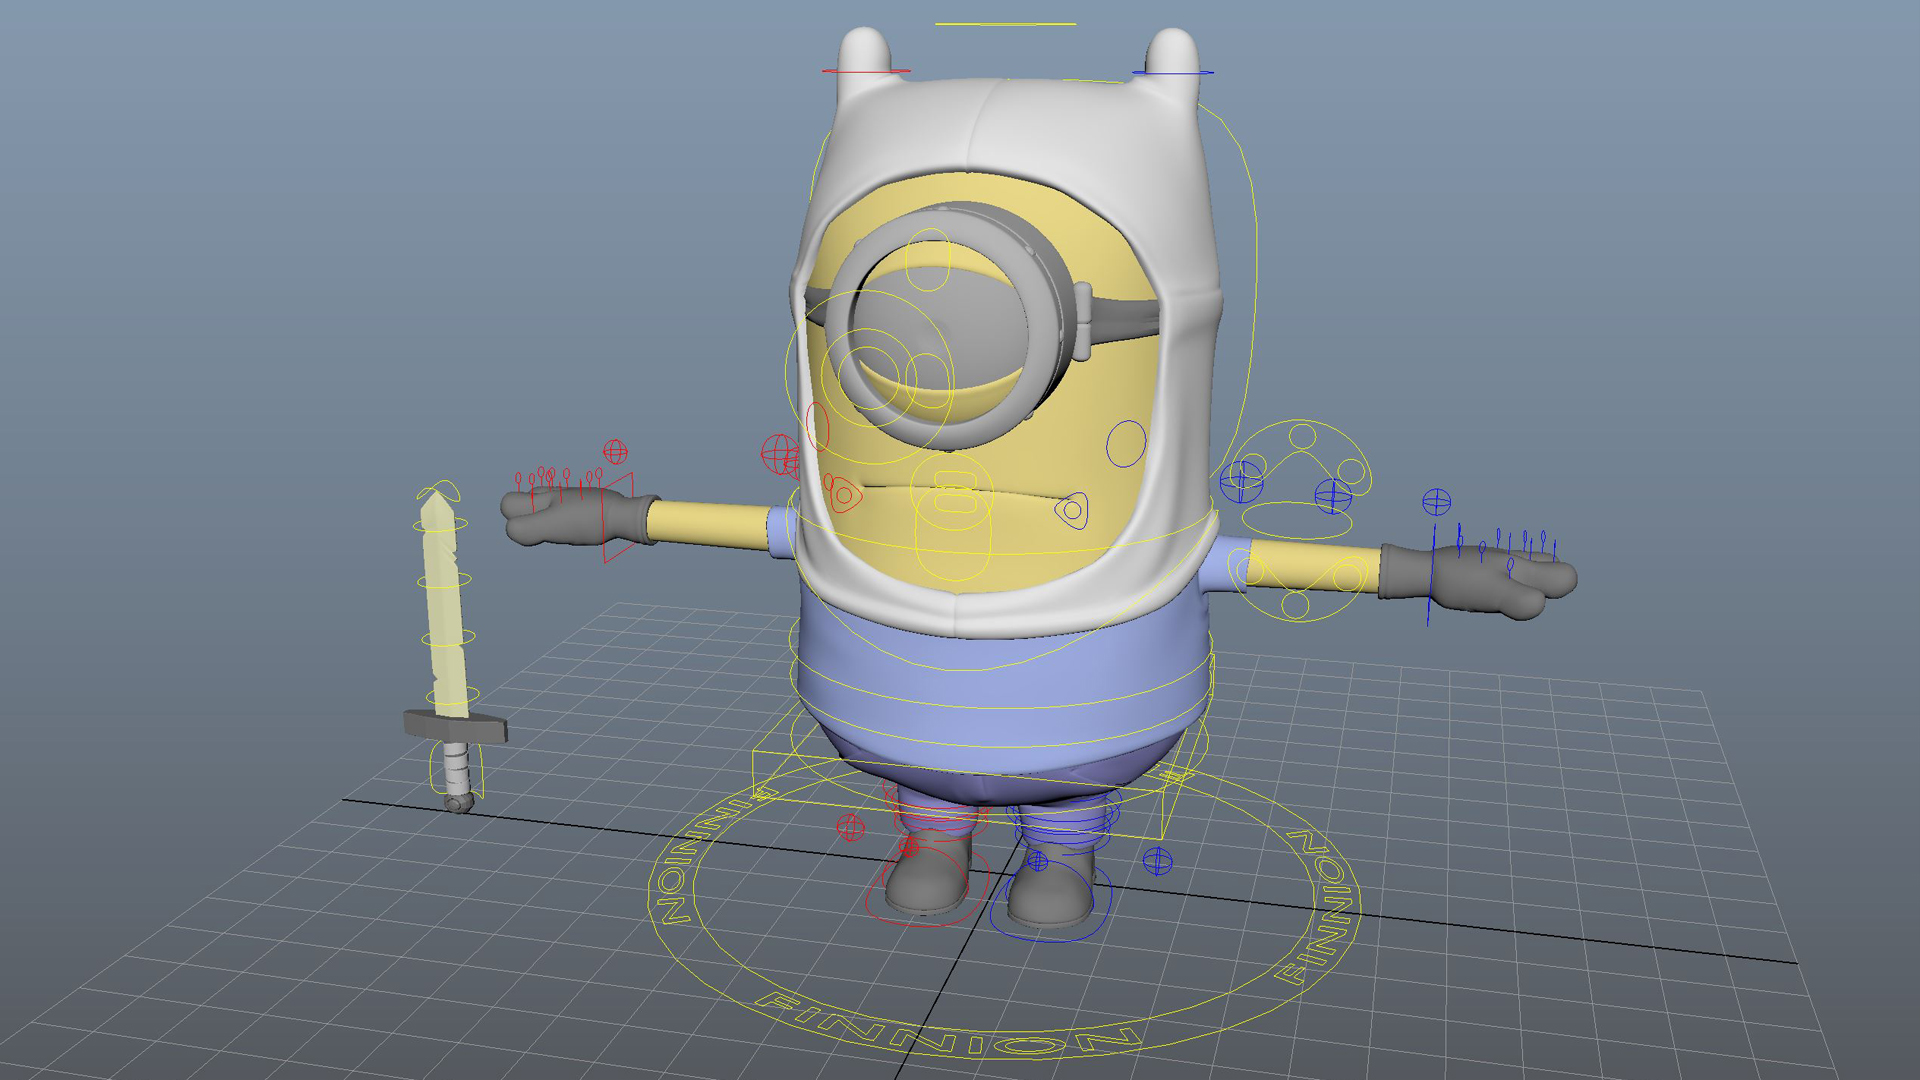Select the blue vertical line hand control

click(x=1431, y=575)
